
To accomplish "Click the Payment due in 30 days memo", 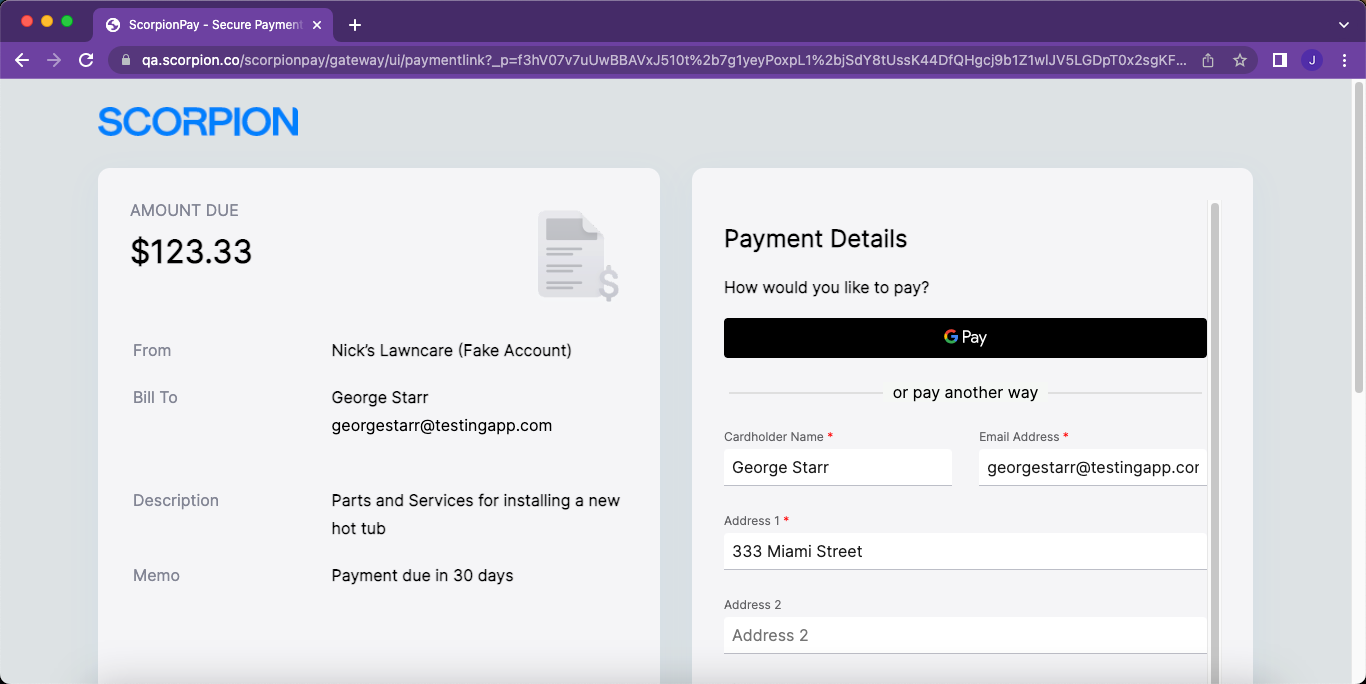I will pyautogui.click(x=422, y=575).
